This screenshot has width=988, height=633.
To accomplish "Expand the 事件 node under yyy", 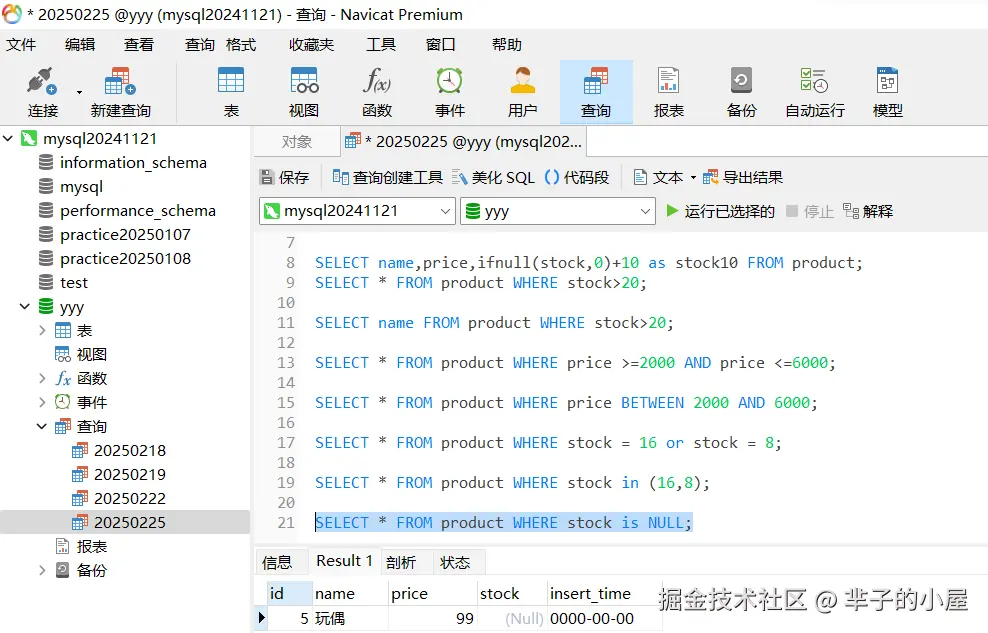I will click(x=42, y=402).
